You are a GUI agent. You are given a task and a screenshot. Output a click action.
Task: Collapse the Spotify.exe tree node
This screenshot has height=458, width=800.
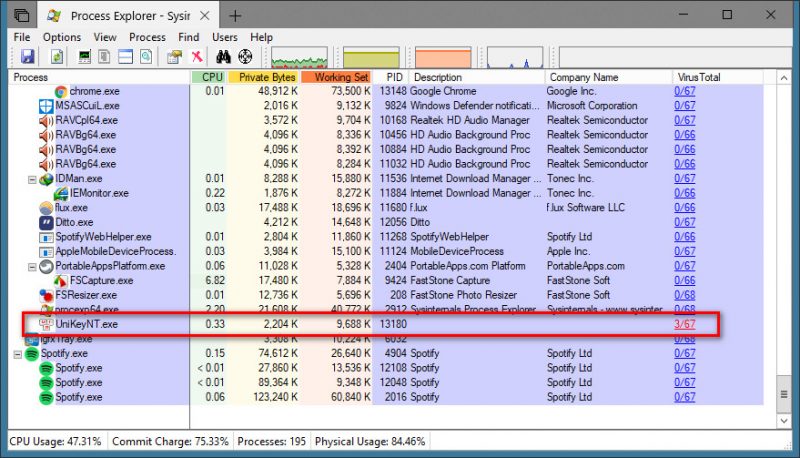pyautogui.click(x=17, y=354)
